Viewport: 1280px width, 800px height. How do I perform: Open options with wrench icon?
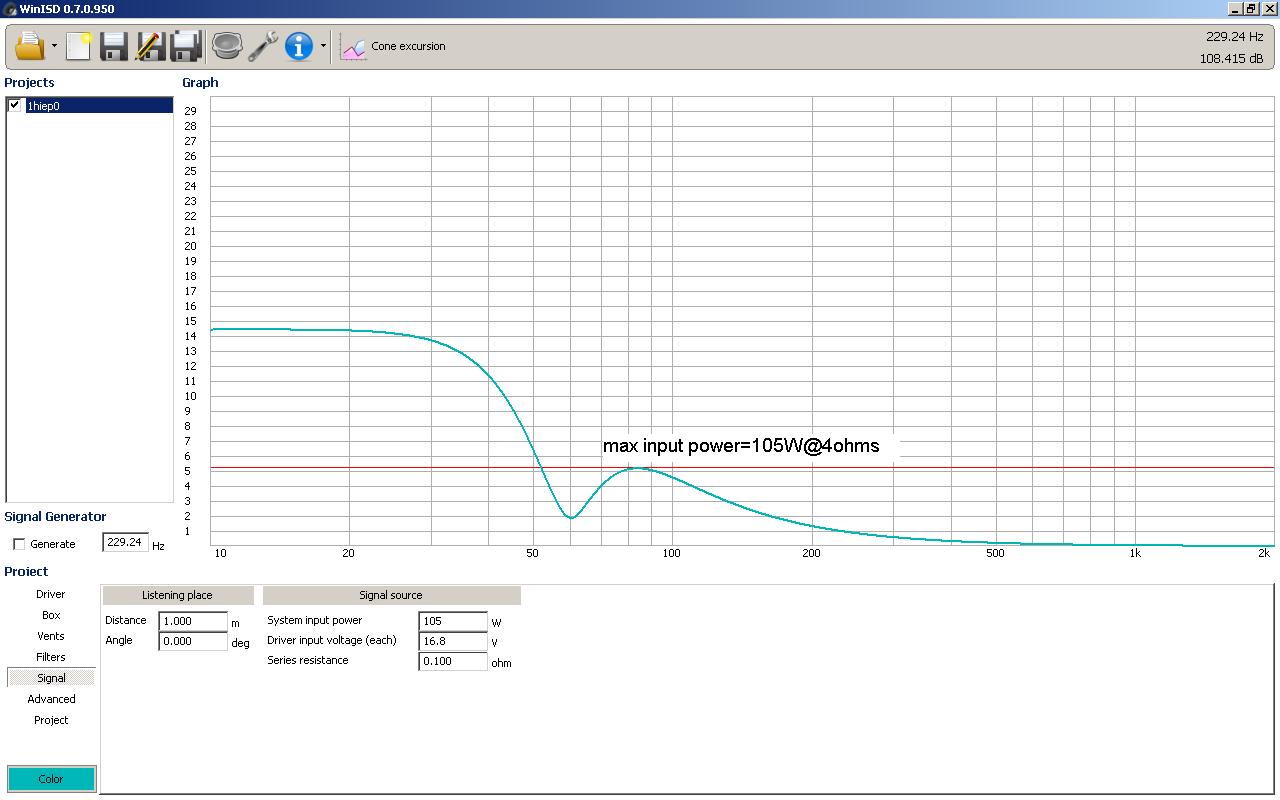263,46
